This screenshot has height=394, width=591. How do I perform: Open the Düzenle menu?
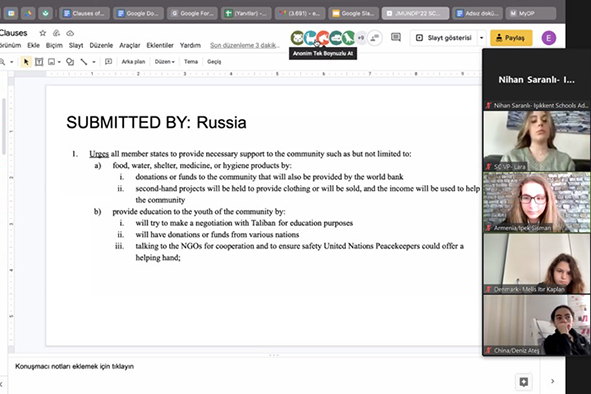(101, 46)
